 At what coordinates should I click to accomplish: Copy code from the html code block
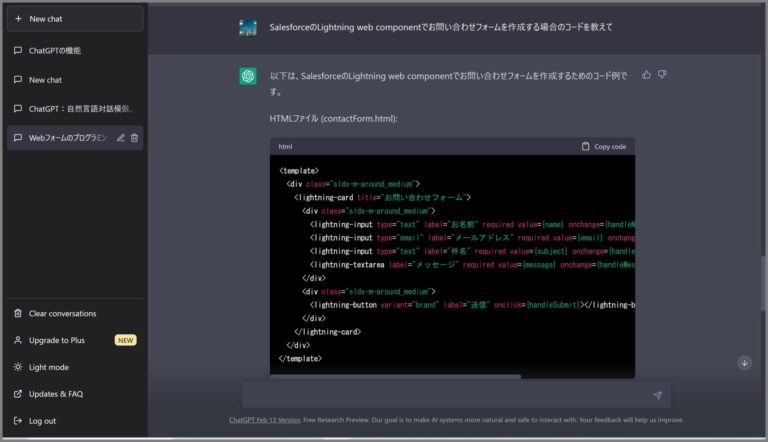pyautogui.click(x=604, y=147)
